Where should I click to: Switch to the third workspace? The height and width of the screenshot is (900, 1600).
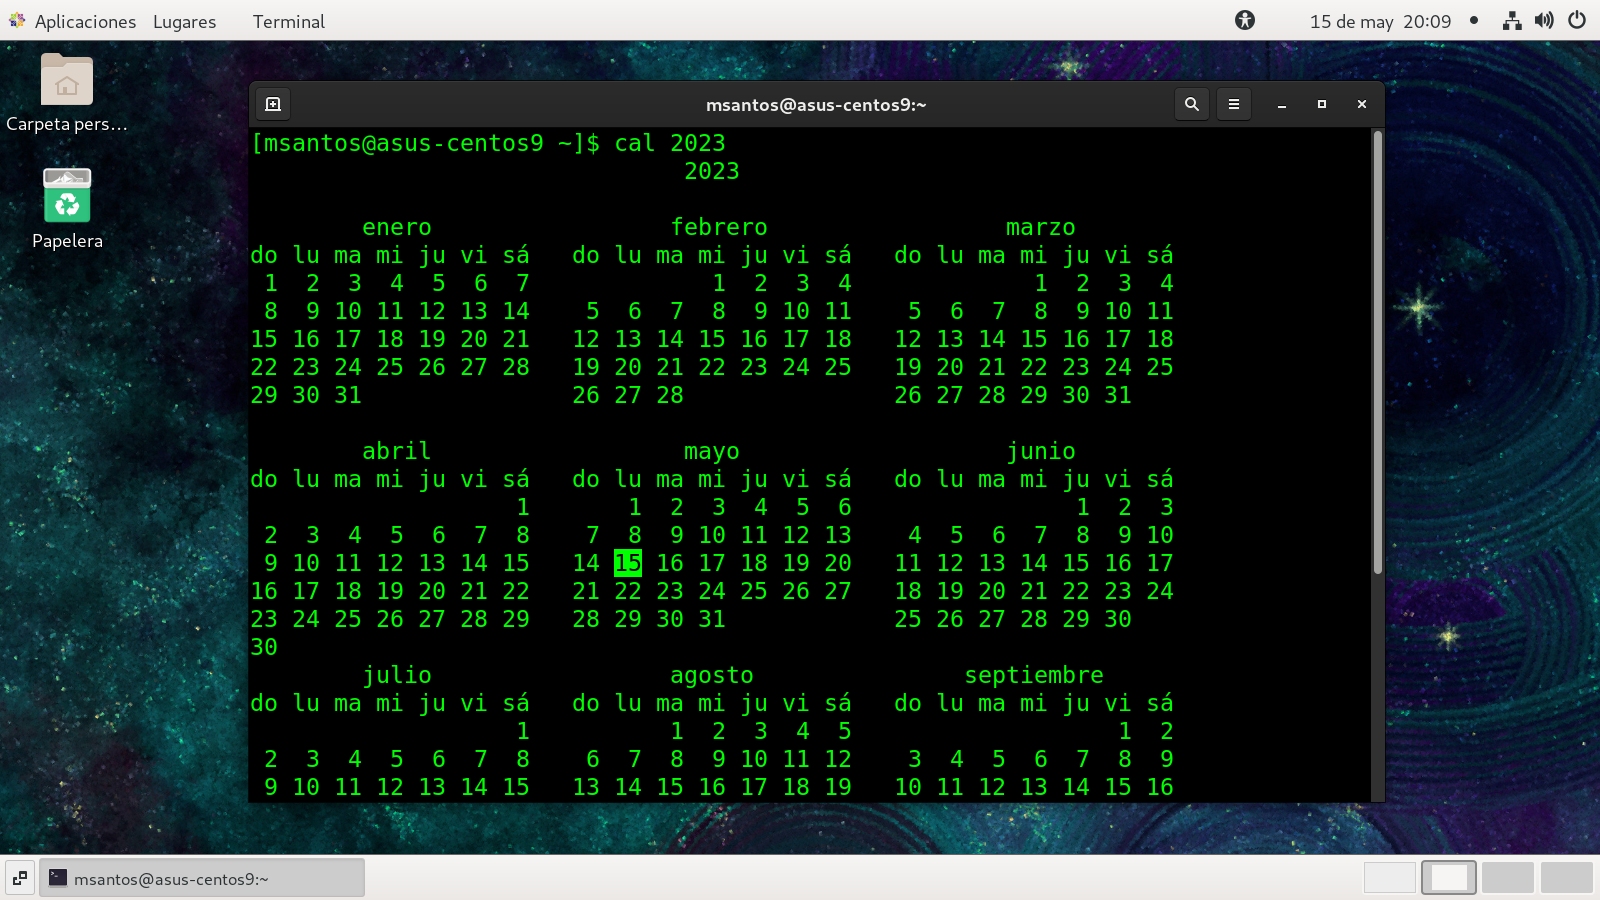point(1507,877)
